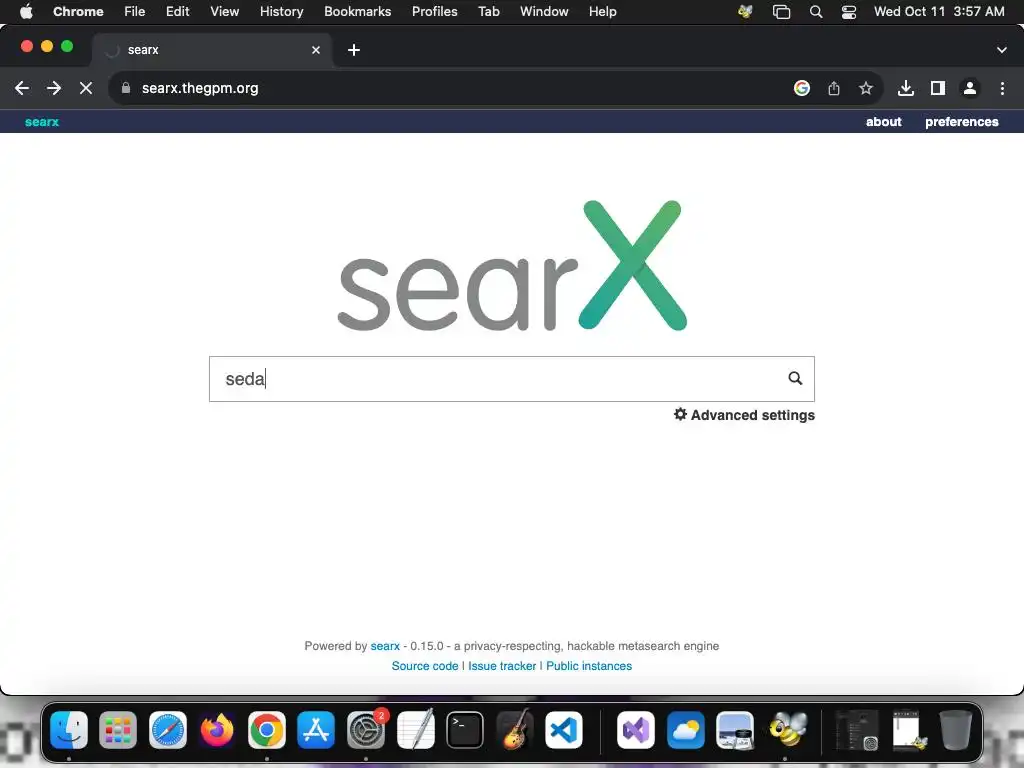The width and height of the screenshot is (1024, 768).
Task: Open Firefox from the dock
Action: (x=217, y=730)
